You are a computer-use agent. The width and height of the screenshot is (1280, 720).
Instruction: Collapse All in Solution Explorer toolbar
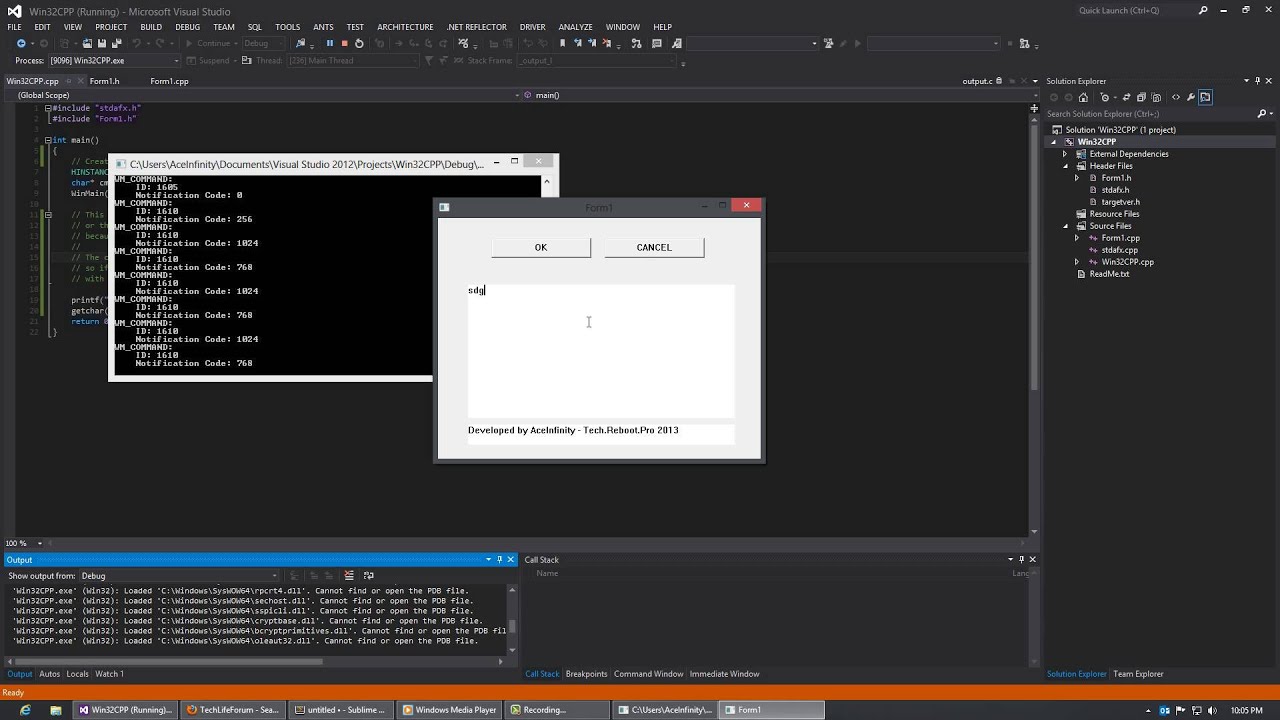[x=1142, y=97]
